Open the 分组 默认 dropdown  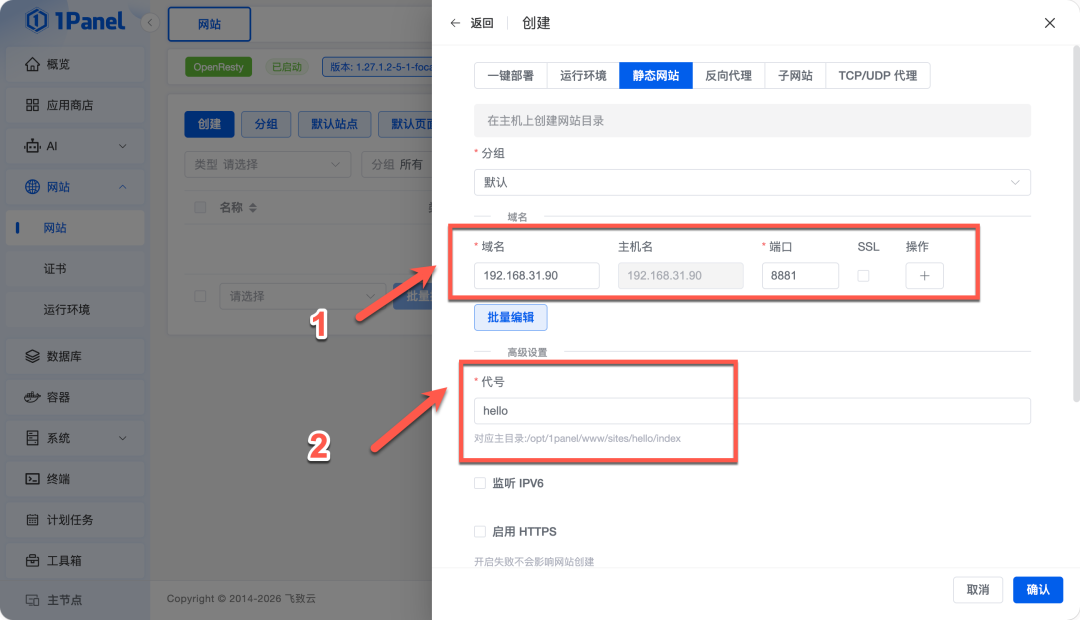[x=752, y=183]
